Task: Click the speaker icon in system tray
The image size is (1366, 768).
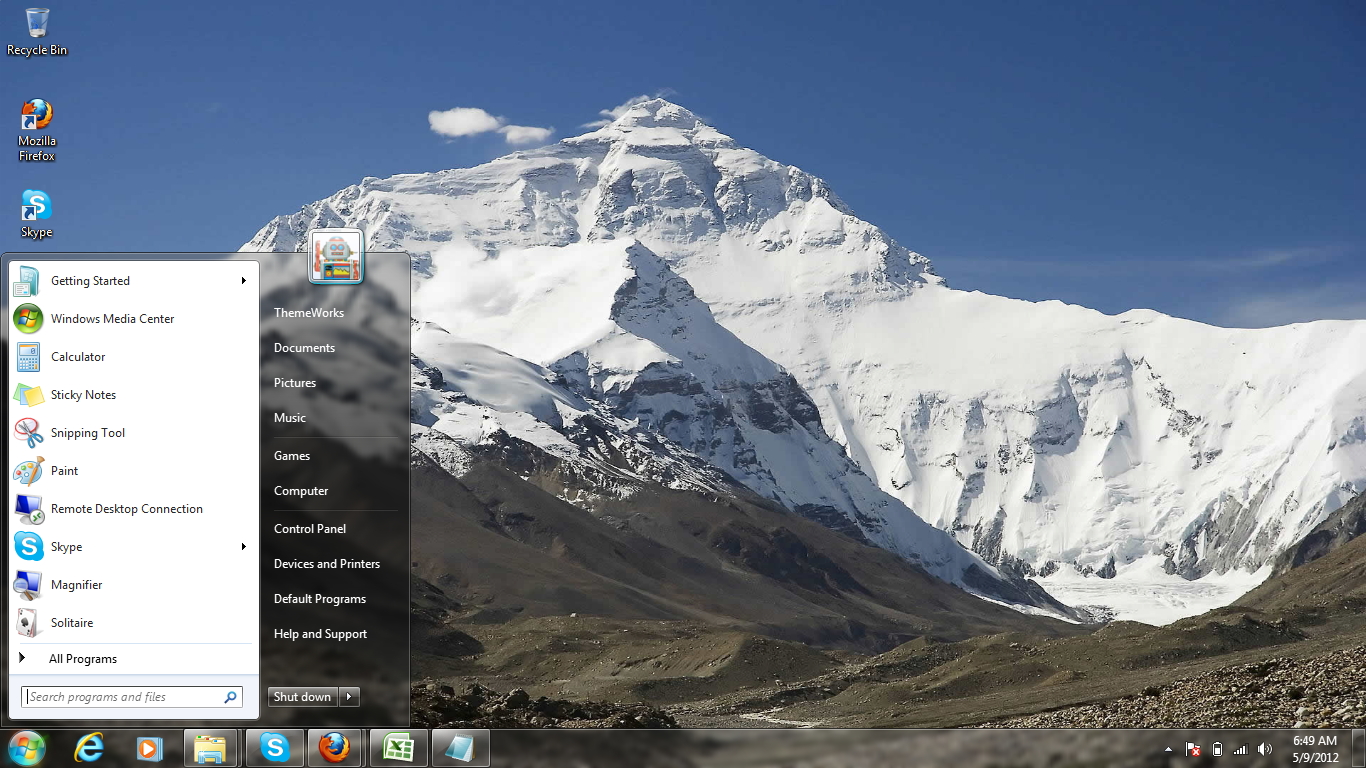Action: tap(1265, 748)
